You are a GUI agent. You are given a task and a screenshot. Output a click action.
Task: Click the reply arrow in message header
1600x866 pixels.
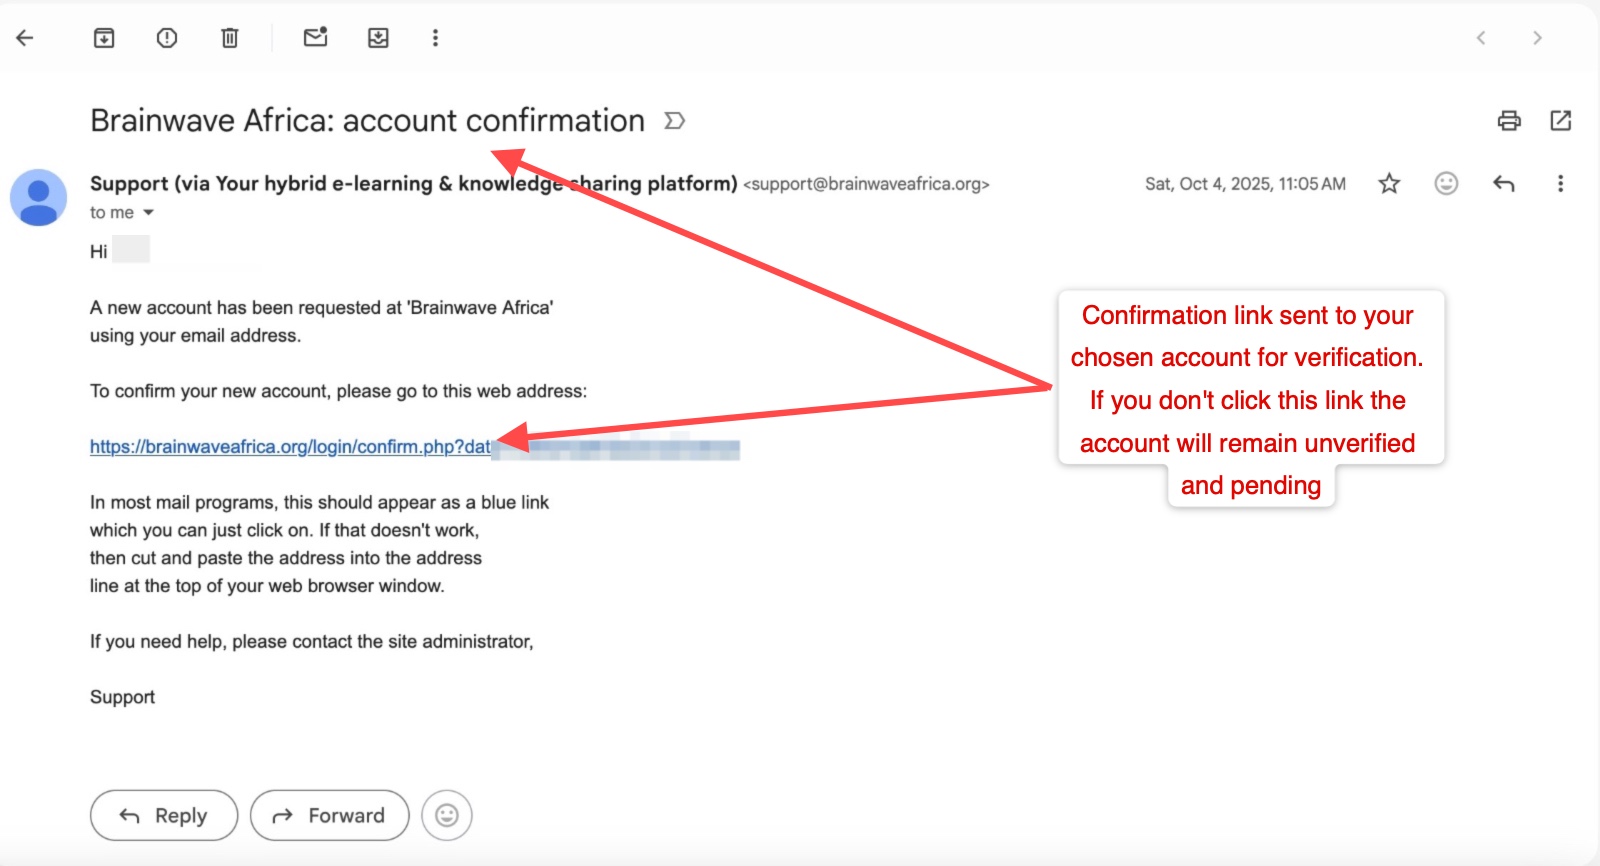1504,184
